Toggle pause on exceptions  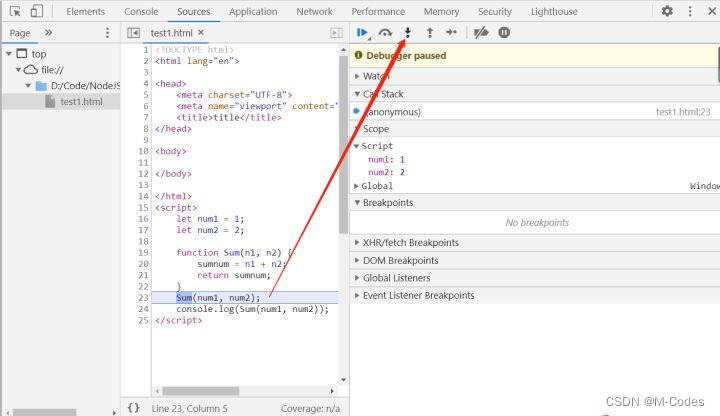(x=504, y=33)
